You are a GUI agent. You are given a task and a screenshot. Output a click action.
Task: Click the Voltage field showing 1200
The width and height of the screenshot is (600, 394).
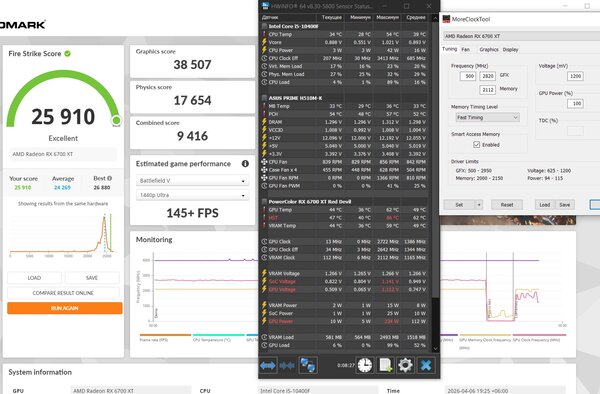pyautogui.click(x=575, y=76)
